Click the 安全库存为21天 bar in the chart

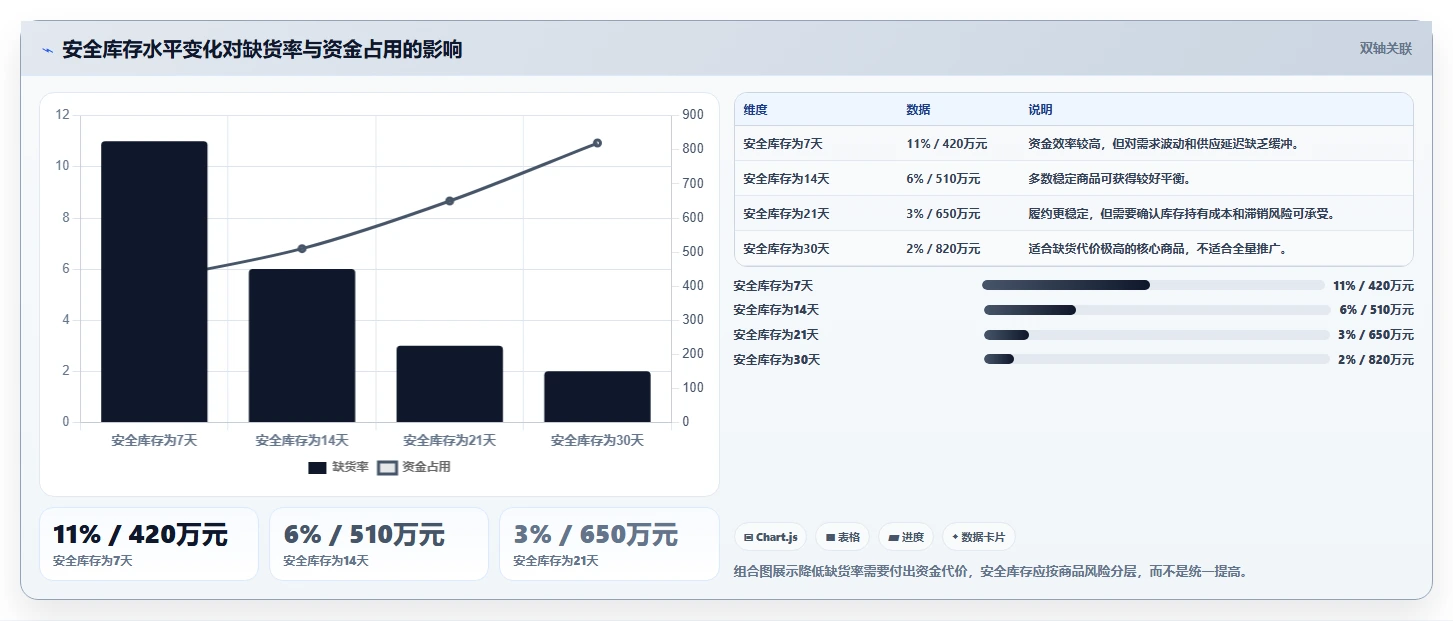[x=450, y=384]
